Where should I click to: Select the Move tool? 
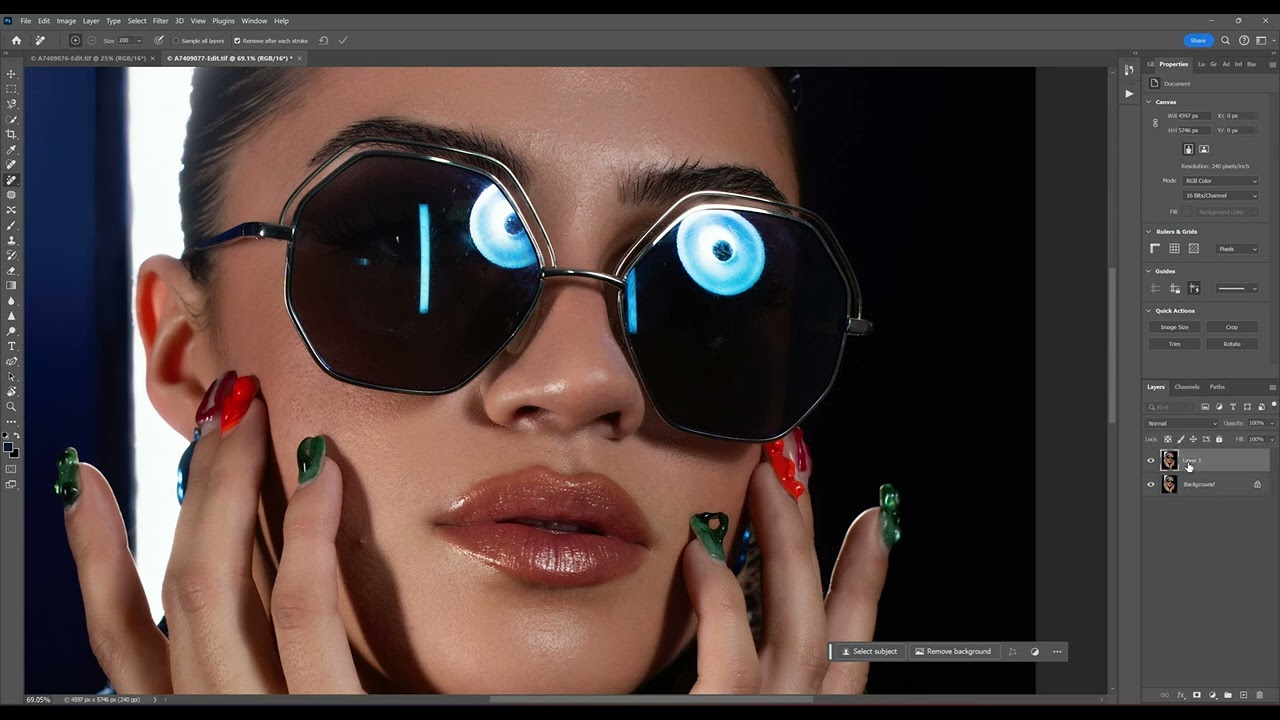tap(12, 74)
